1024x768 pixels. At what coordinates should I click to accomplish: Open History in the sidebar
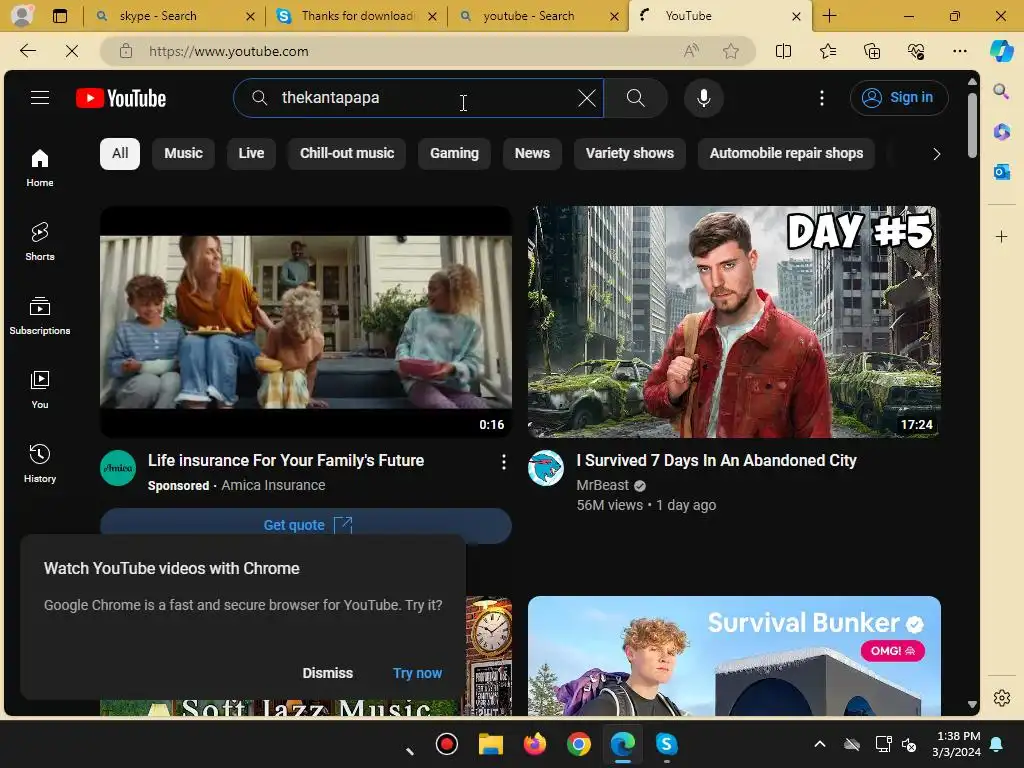[x=40, y=464]
